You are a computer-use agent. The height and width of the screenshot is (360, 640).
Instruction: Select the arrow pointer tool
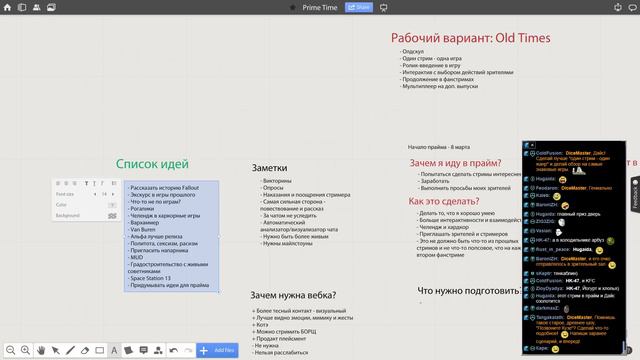tap(56, 350)
